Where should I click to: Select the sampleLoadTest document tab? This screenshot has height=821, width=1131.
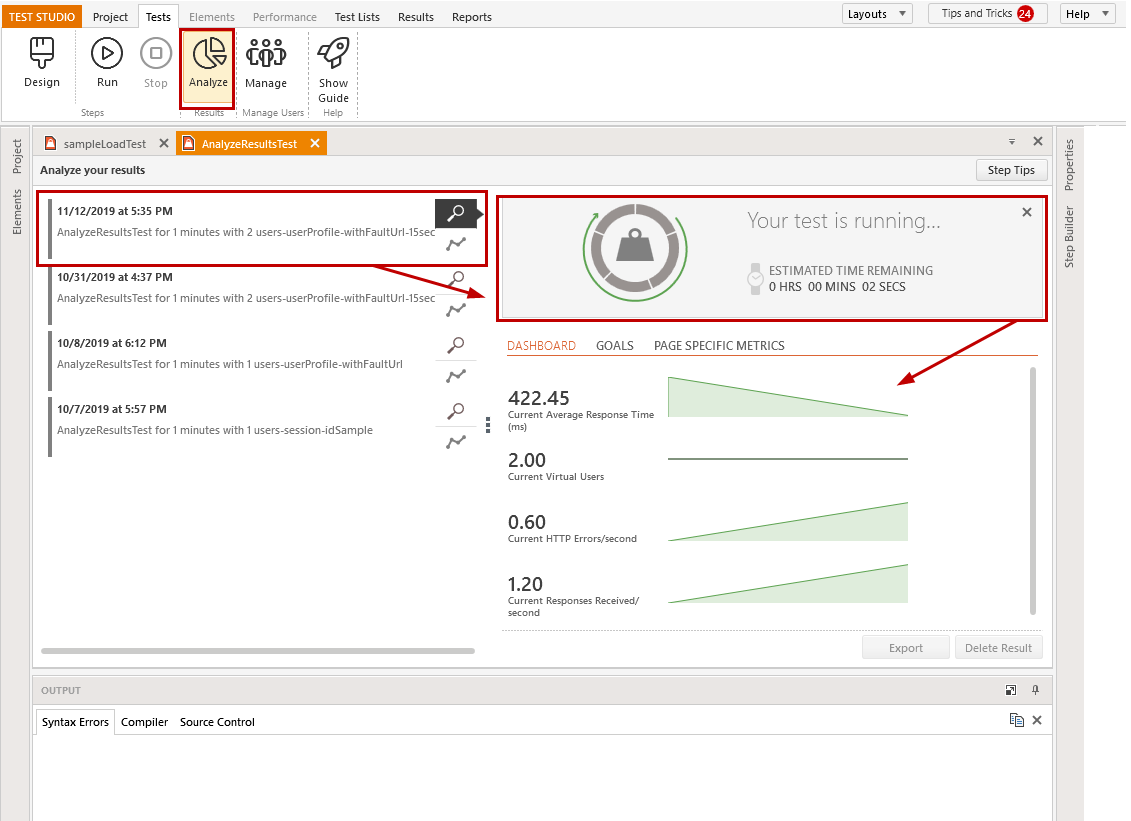click(x=105, y=144)
